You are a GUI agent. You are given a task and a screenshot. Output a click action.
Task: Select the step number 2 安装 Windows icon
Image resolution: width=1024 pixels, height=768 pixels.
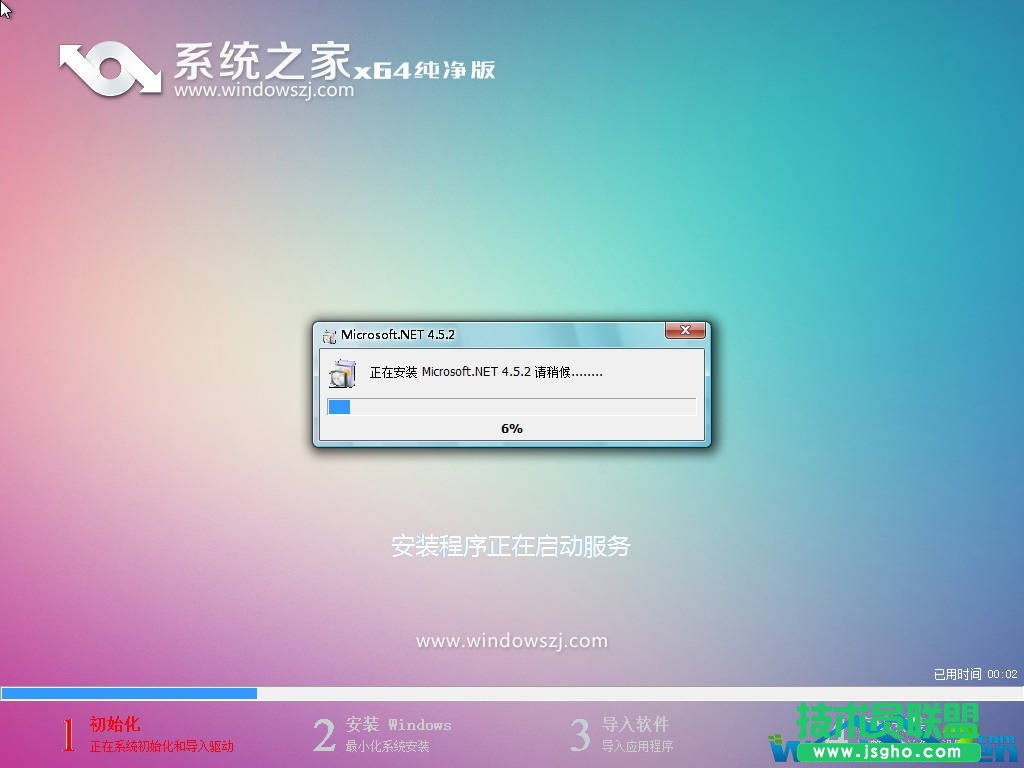pos(323,733)
